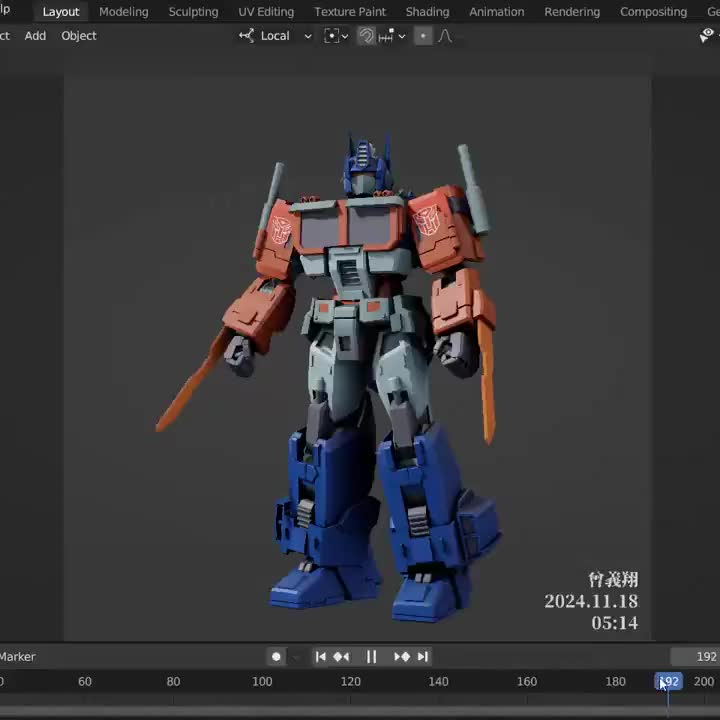Click frame 180 on the timeline ruler
The image size is (720, 720).
[615, 681]
